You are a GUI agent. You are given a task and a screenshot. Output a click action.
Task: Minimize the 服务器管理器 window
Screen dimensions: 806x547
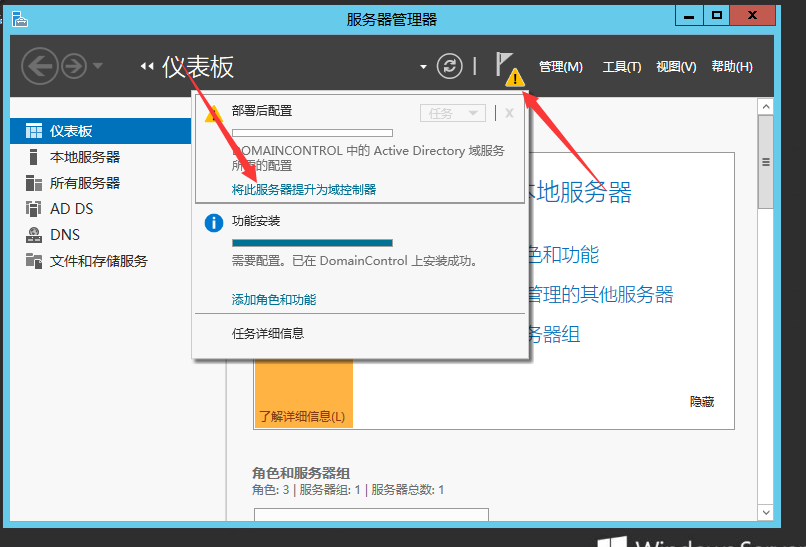click(689, 16)
